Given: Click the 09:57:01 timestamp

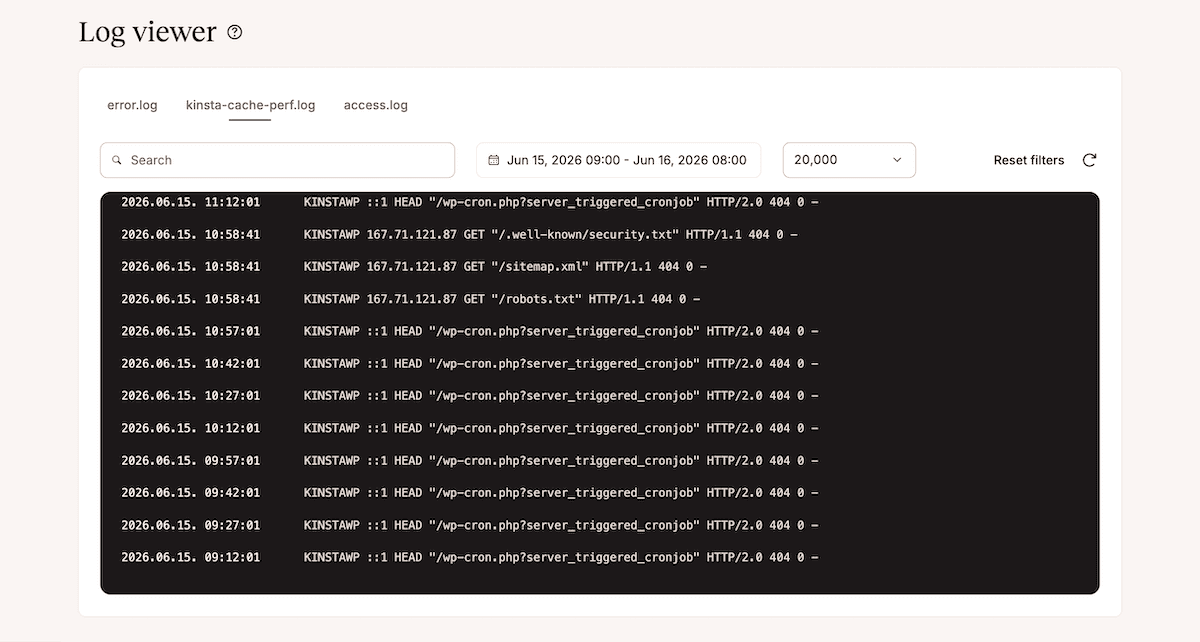Looking at the screenshot, I should click(190, 461).
